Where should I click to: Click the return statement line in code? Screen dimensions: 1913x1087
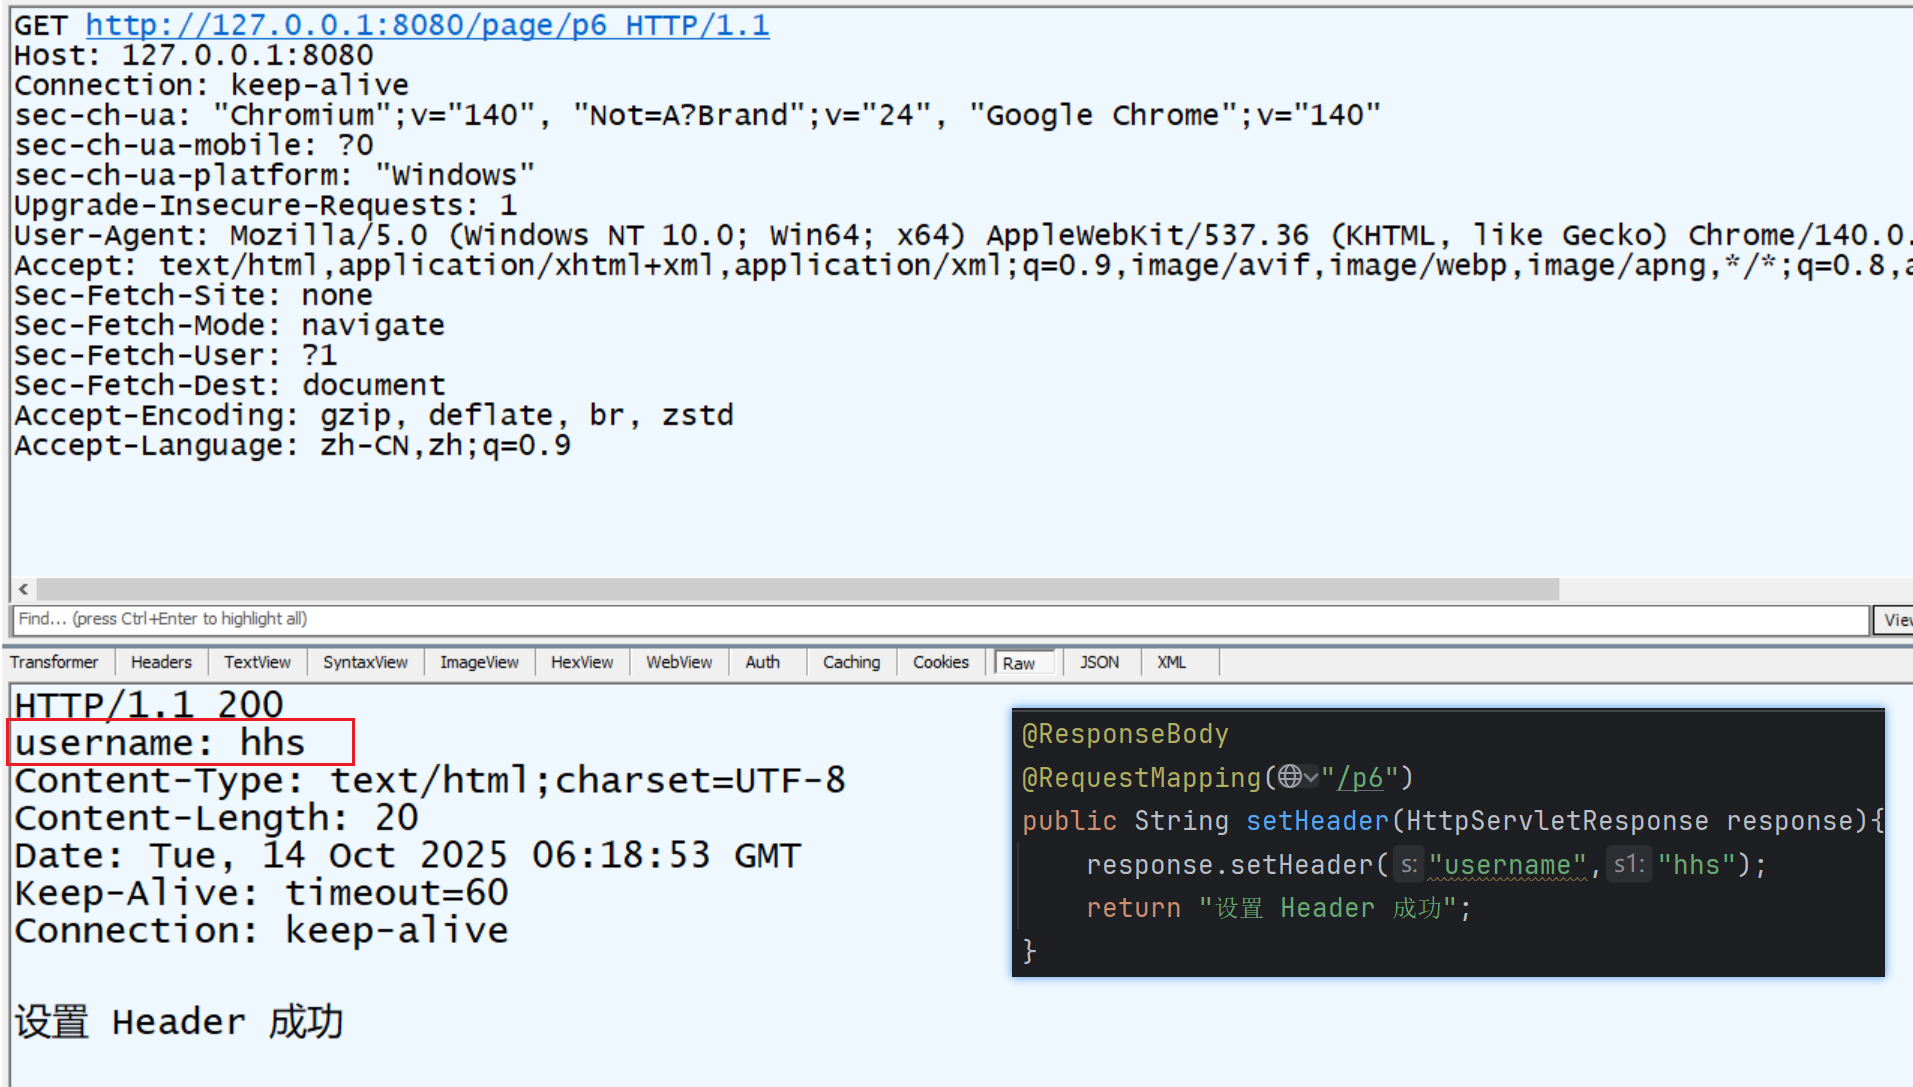click(x=1279, y=908)
